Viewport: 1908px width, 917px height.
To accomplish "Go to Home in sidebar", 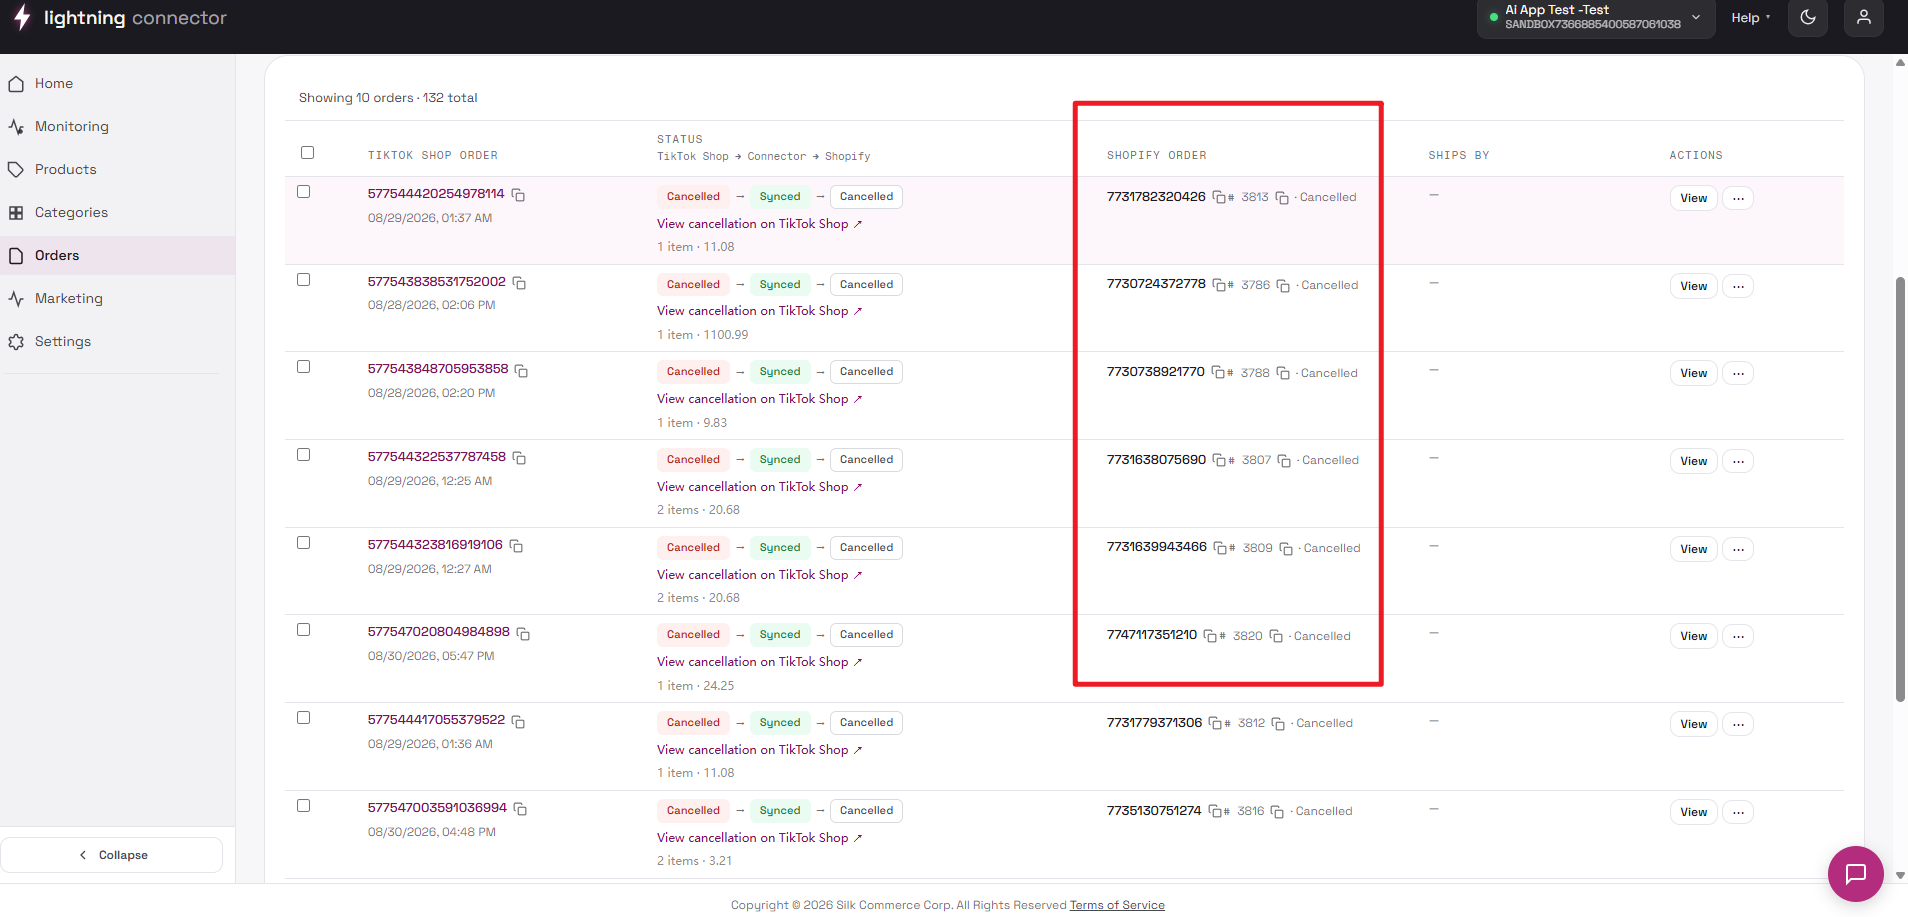I will point(118,83).
